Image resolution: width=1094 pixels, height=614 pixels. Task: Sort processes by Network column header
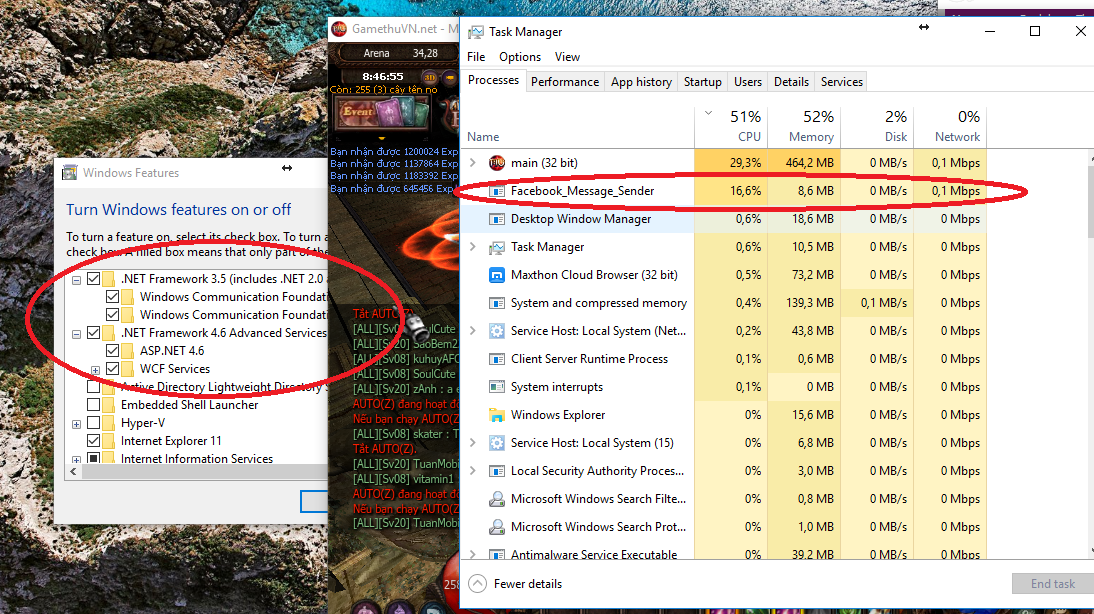(950, 127)
